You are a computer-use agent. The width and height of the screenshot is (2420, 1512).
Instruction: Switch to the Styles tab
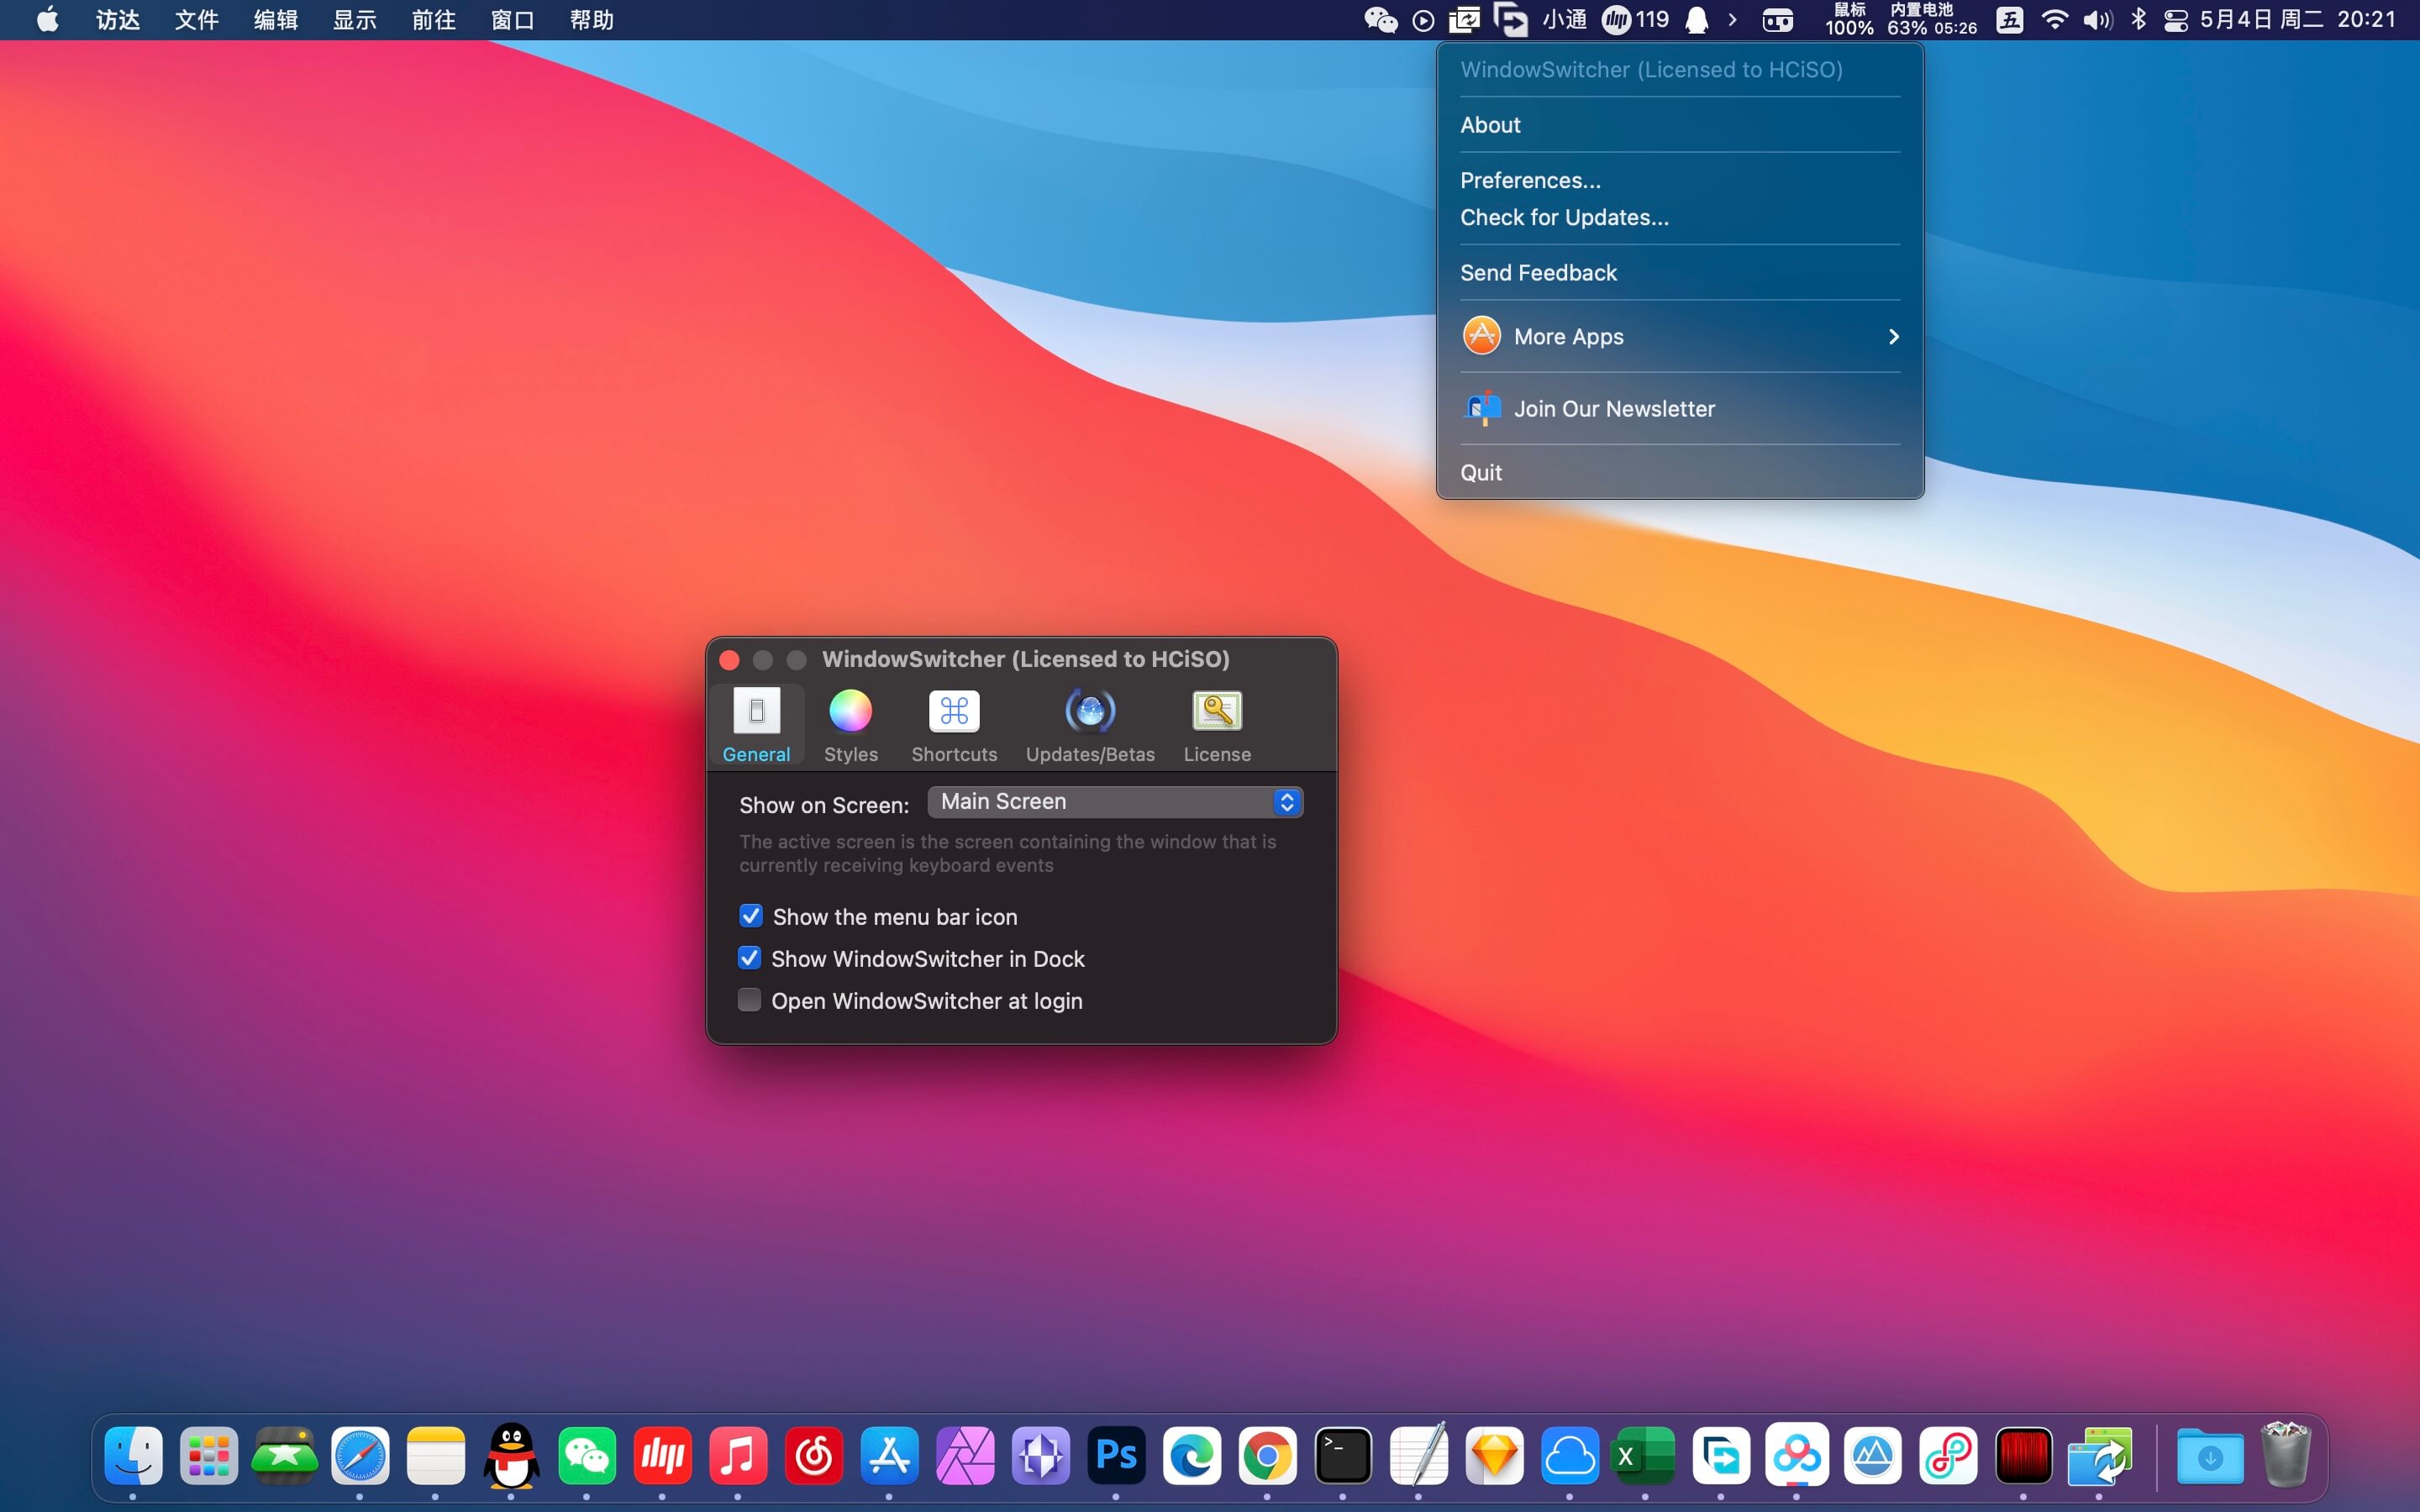[x=850, y=726]
